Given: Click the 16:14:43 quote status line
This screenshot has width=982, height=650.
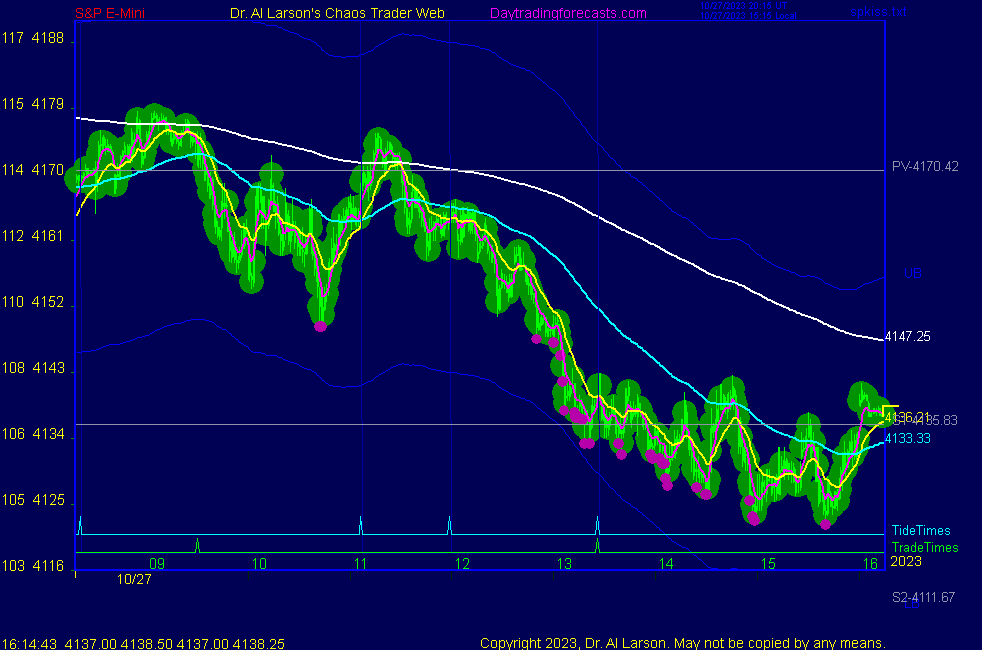Looking at the screenshot, I should pyautogui.click(x=143, y=644).
